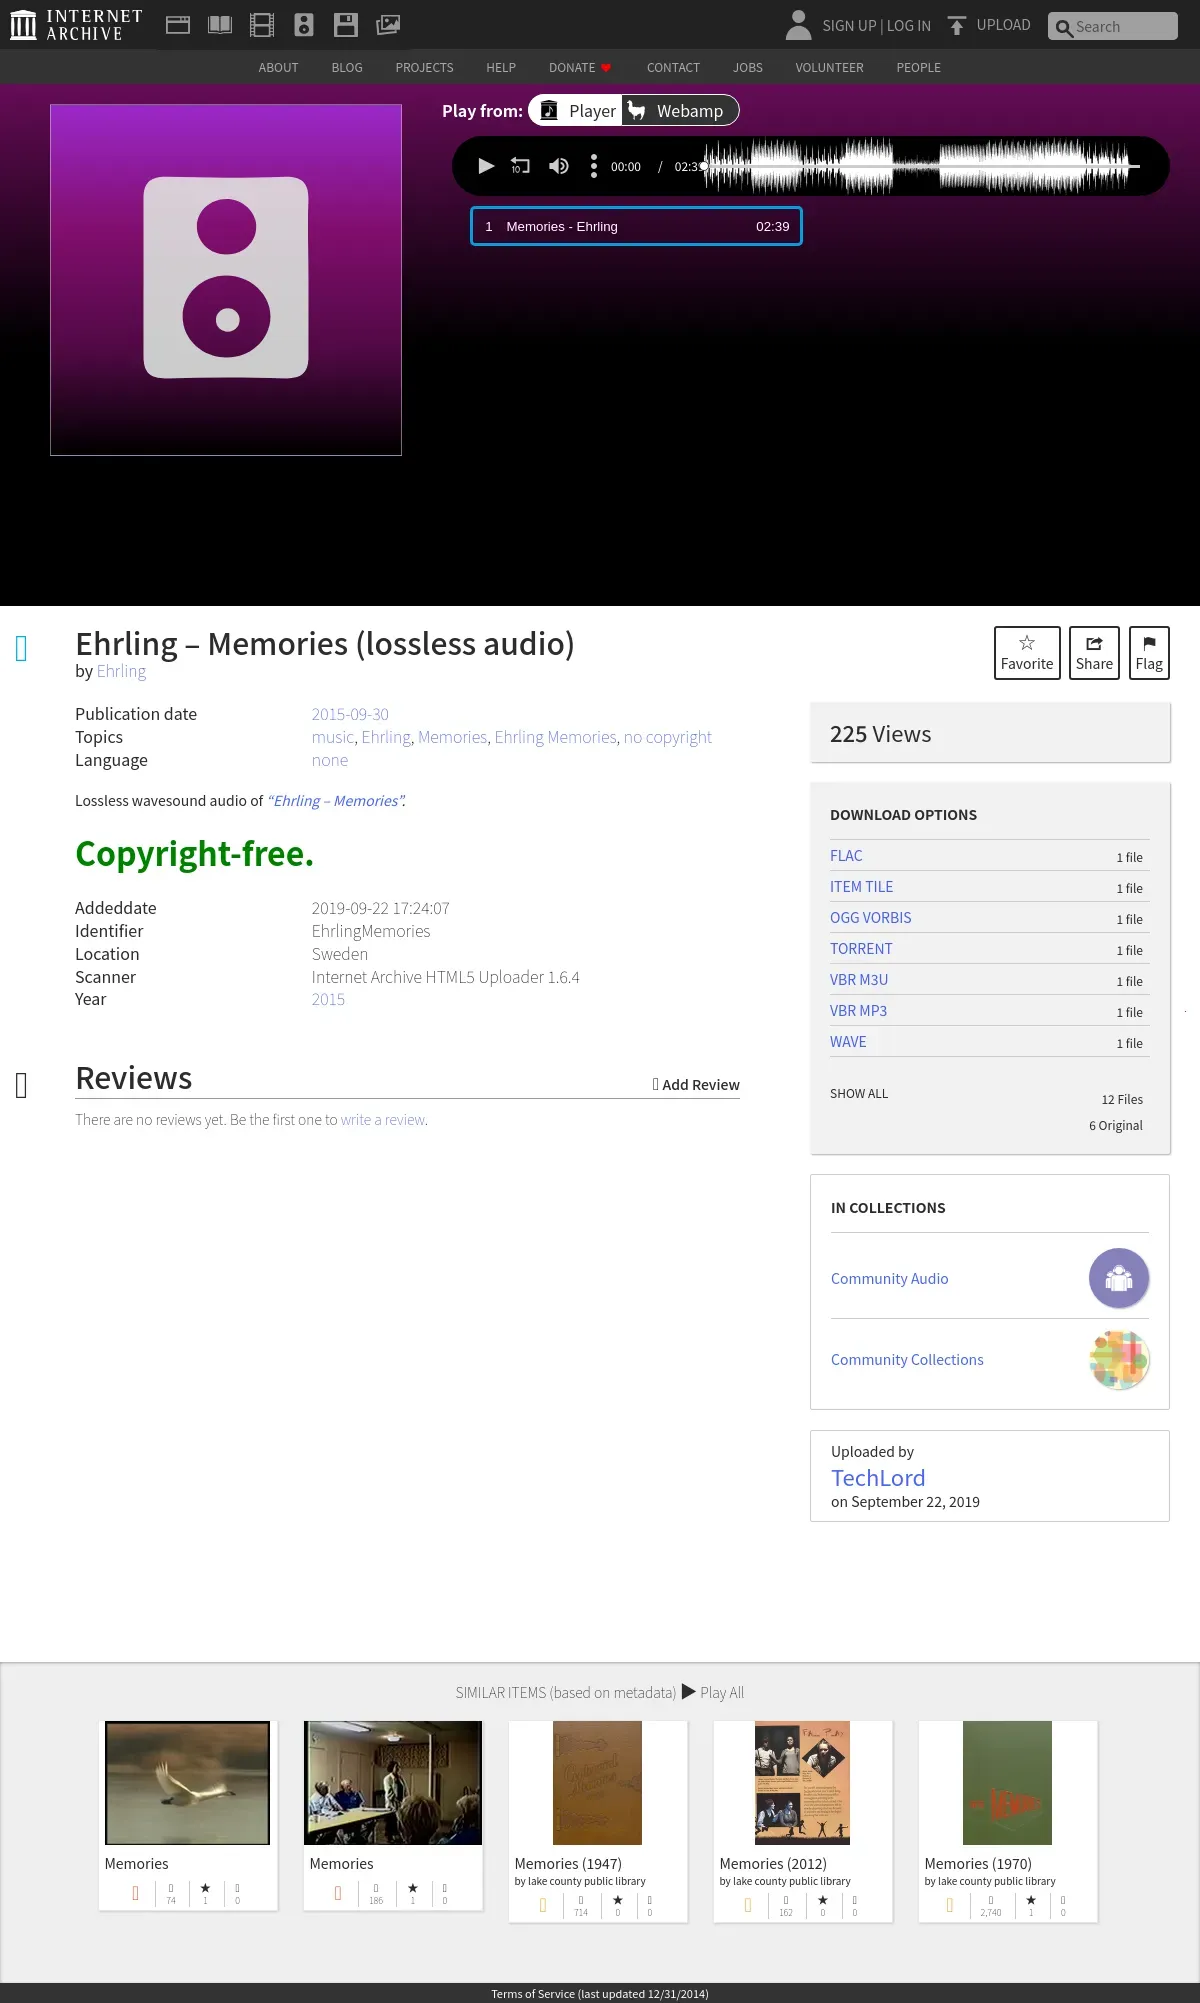Open the Software floppy-disk icon
Image resolution: width=1200 pixels, height=2003 pixels.
click(346, 25)
